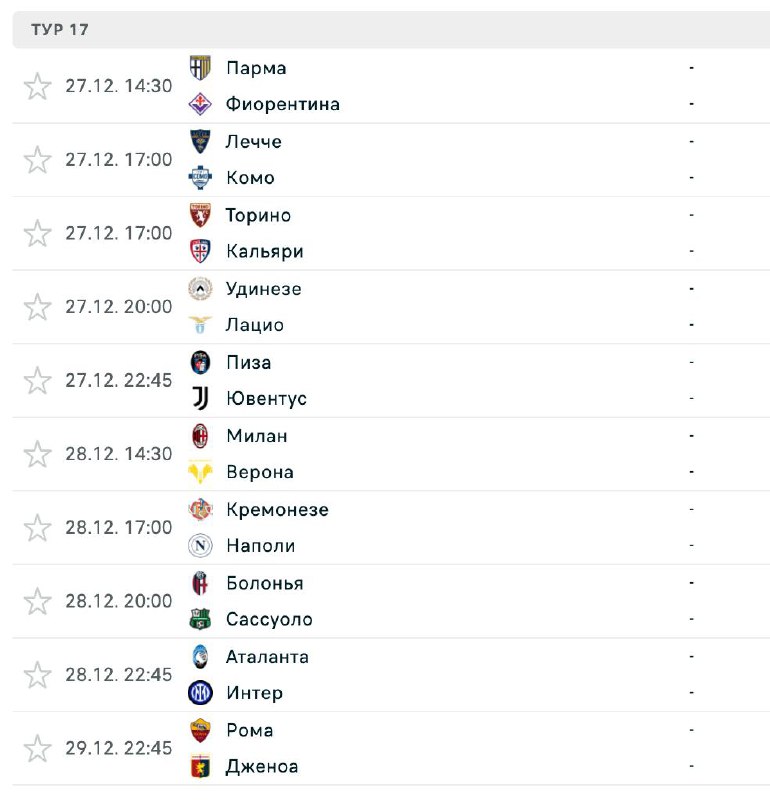Click the Inter club logo
Screen dimensions: 770x800
tap(200, 693)
